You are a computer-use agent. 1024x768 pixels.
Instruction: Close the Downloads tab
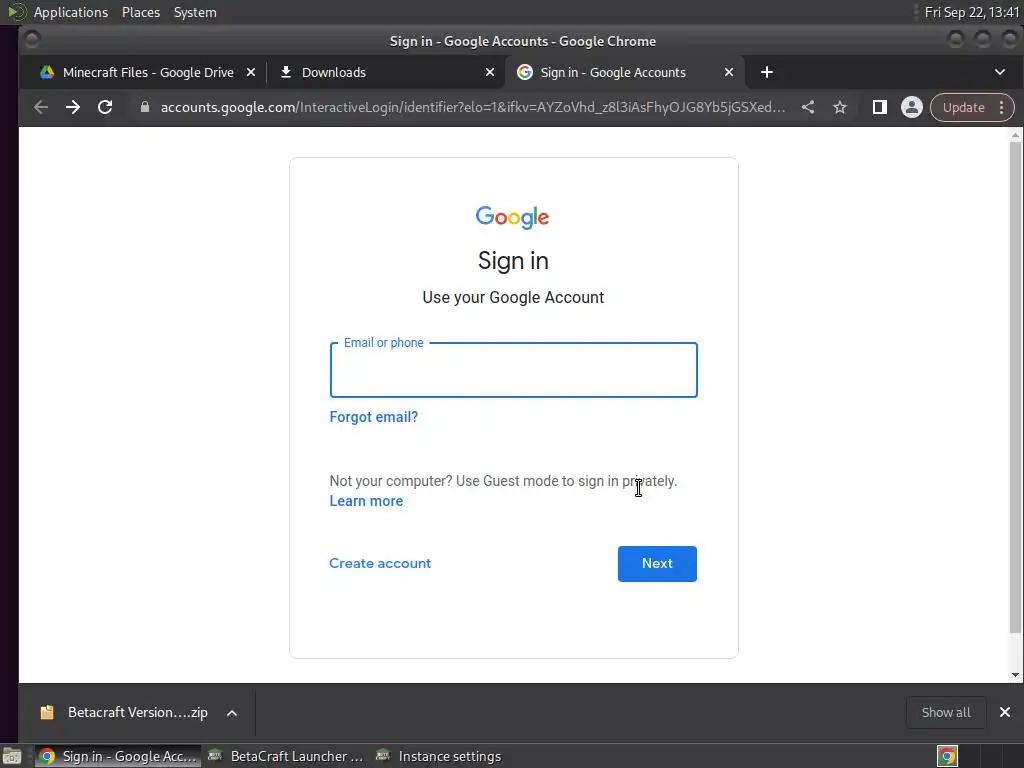click(x=490, y=72)
